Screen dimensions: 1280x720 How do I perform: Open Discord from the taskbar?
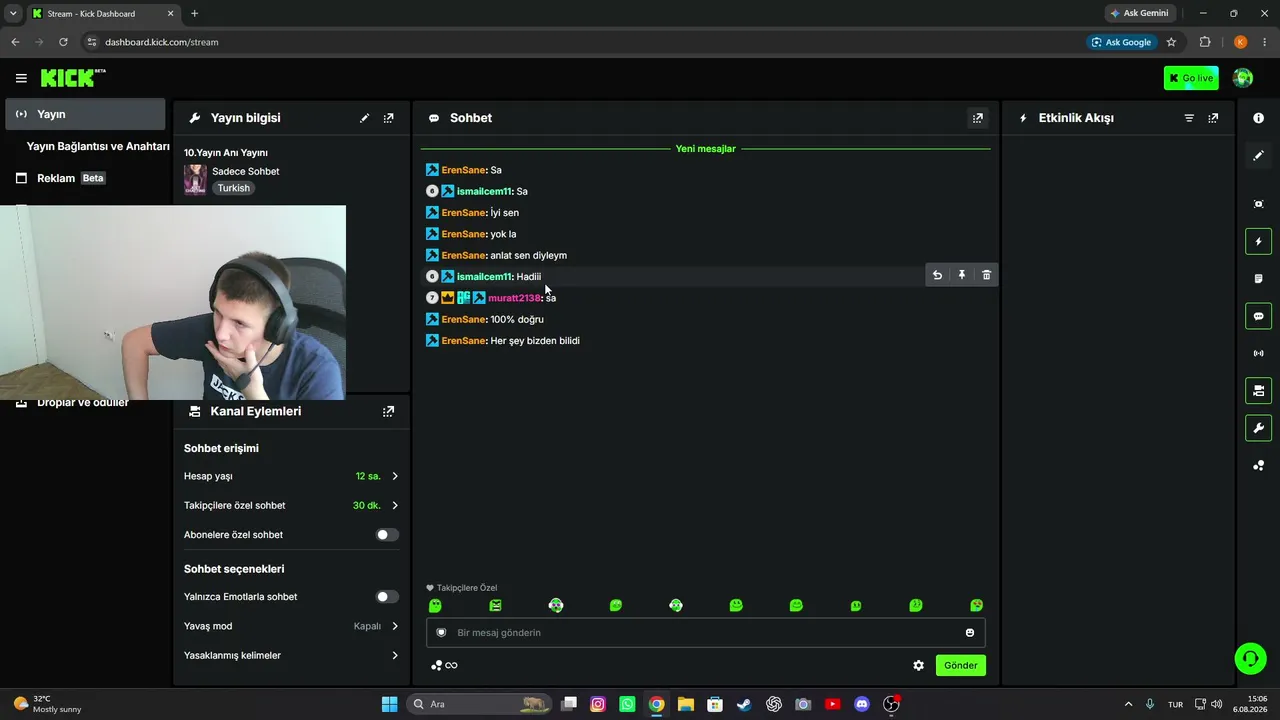[862, 704]
